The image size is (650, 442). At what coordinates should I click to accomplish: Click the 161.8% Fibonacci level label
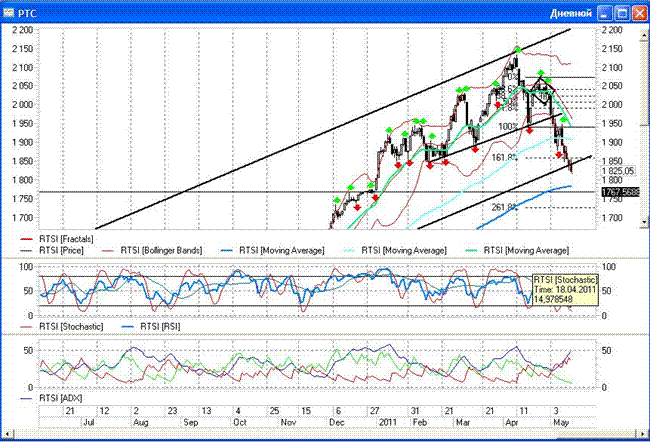point(504,158)
